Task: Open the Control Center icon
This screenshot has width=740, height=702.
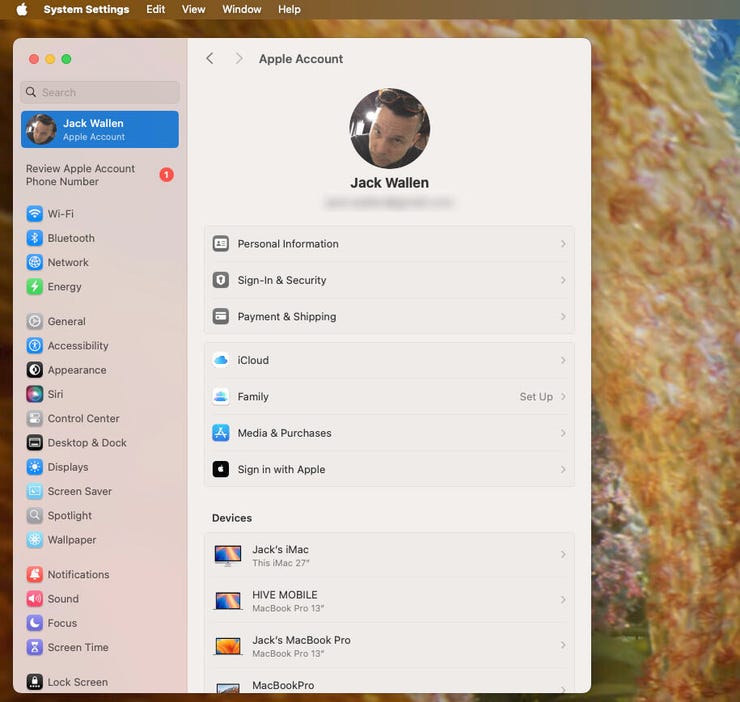Action: 34,418
